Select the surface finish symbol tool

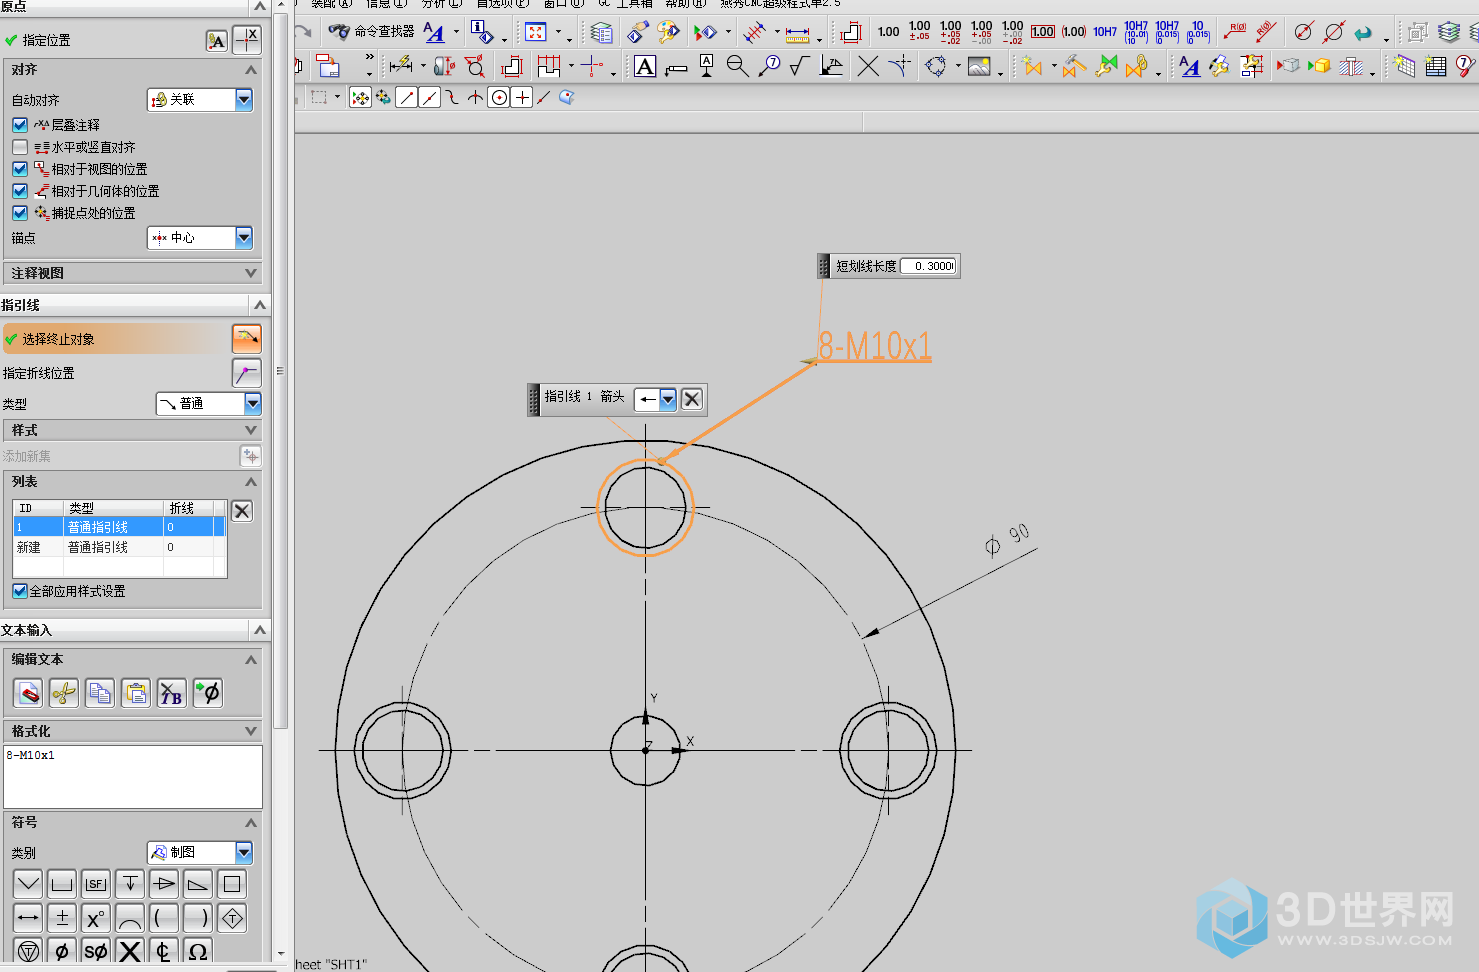(x=799, y=67)
